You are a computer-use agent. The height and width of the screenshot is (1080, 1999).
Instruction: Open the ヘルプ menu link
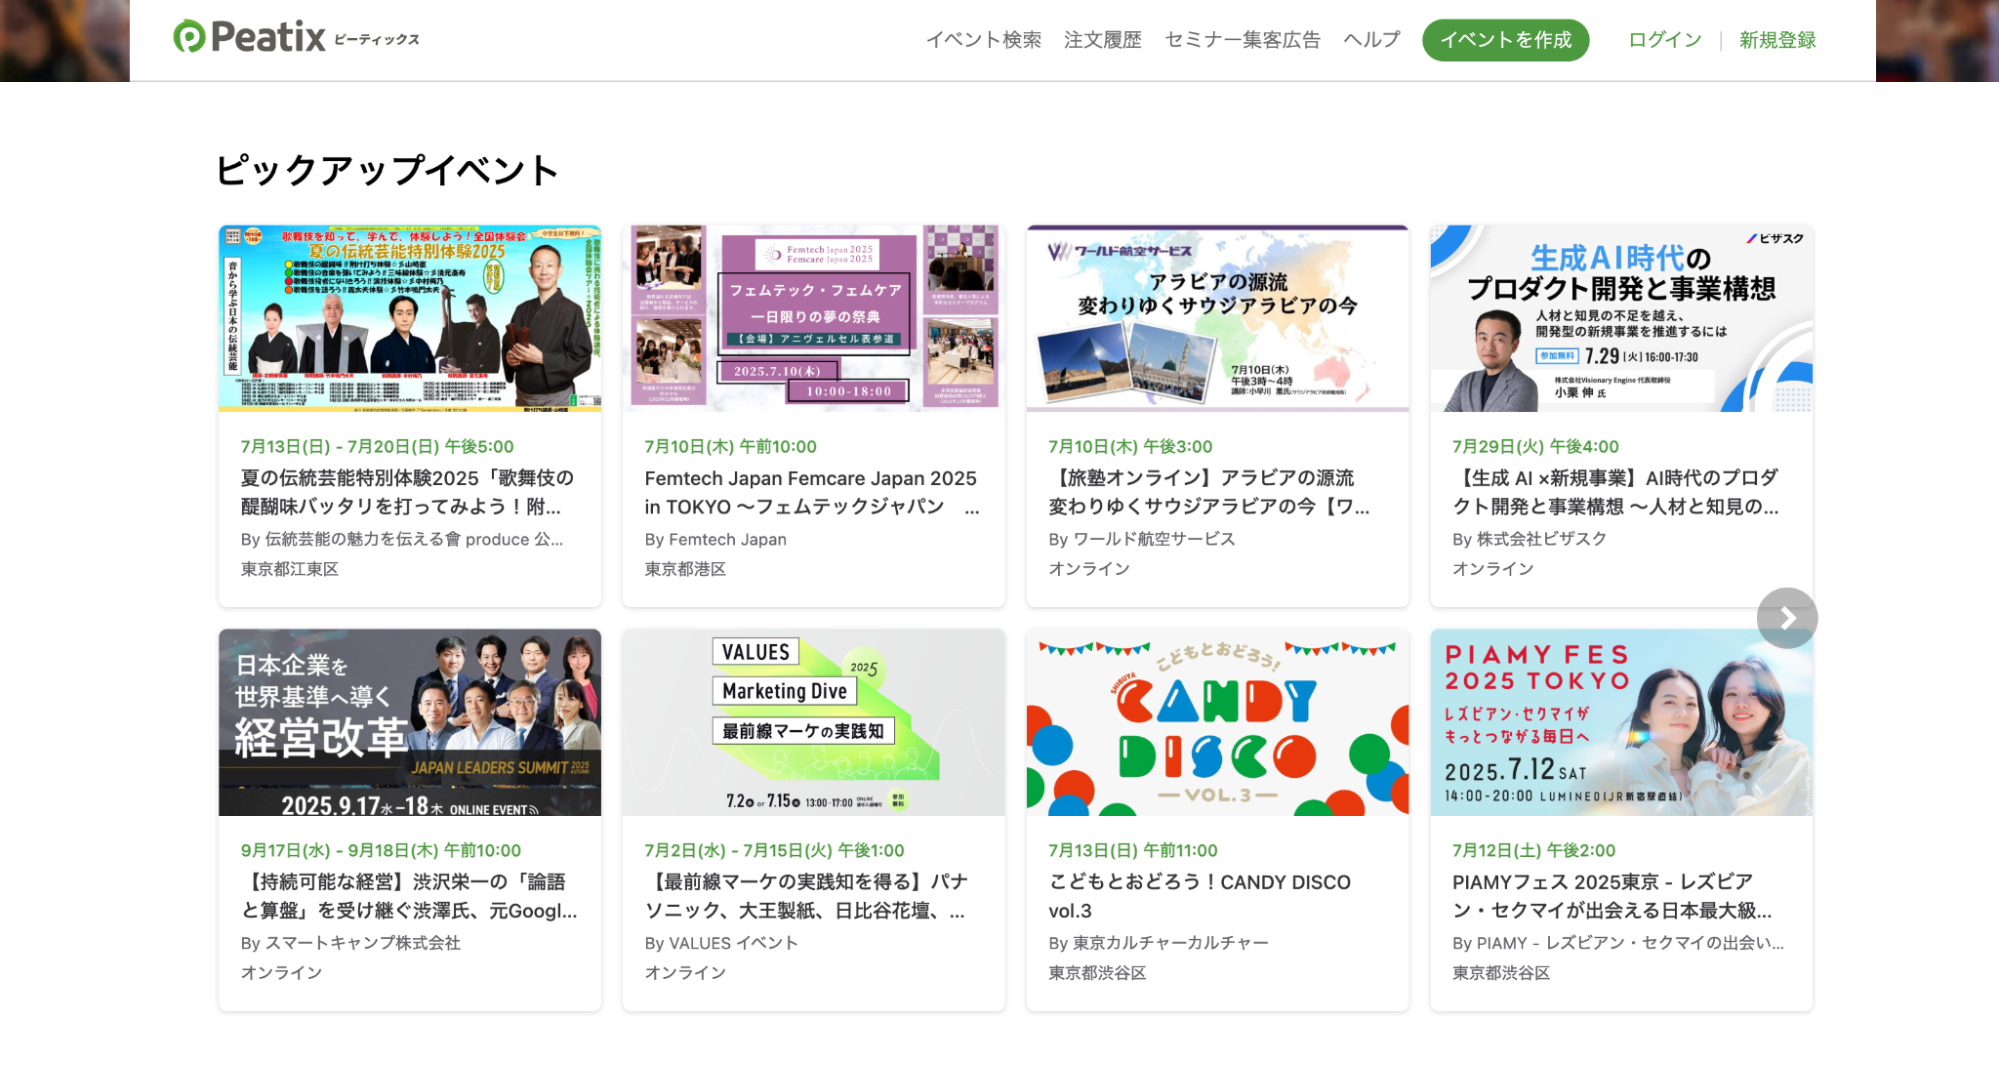tap(1371, 40)
